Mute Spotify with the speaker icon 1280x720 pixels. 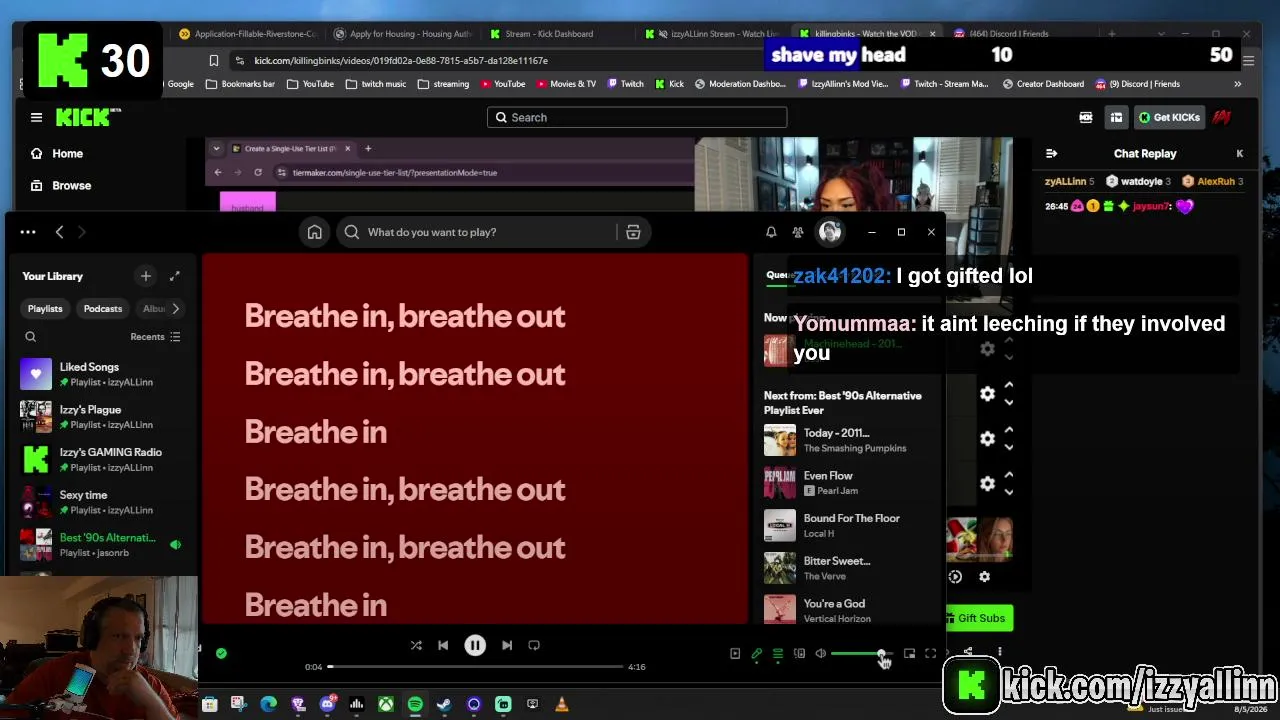(821, 654)
